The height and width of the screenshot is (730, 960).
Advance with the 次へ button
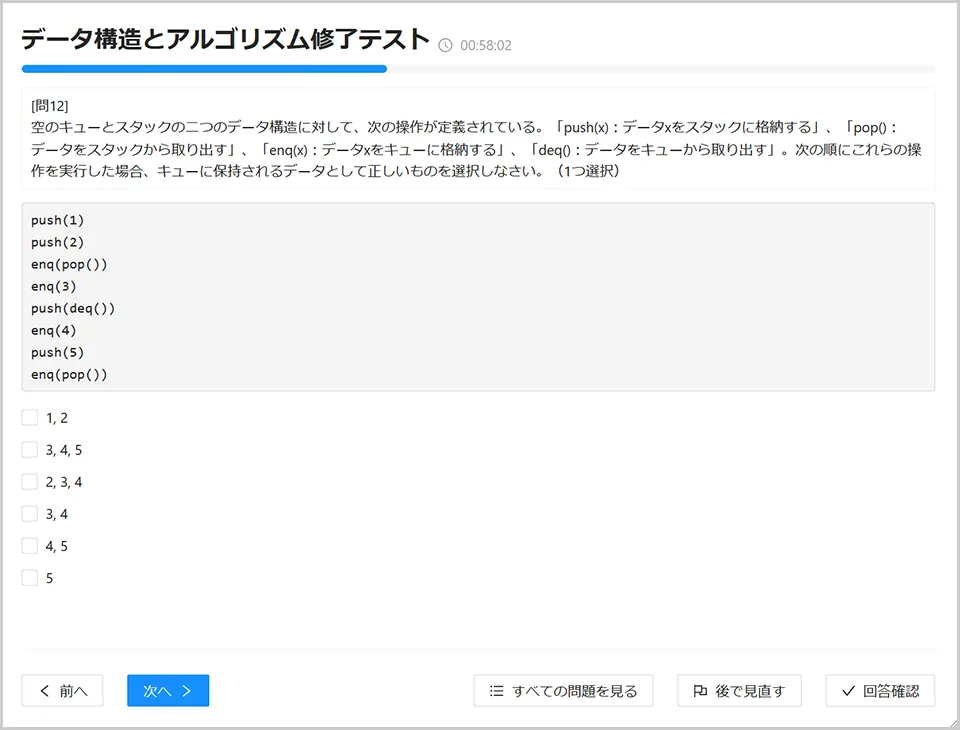pyautogui.click(x=168, y=691)
